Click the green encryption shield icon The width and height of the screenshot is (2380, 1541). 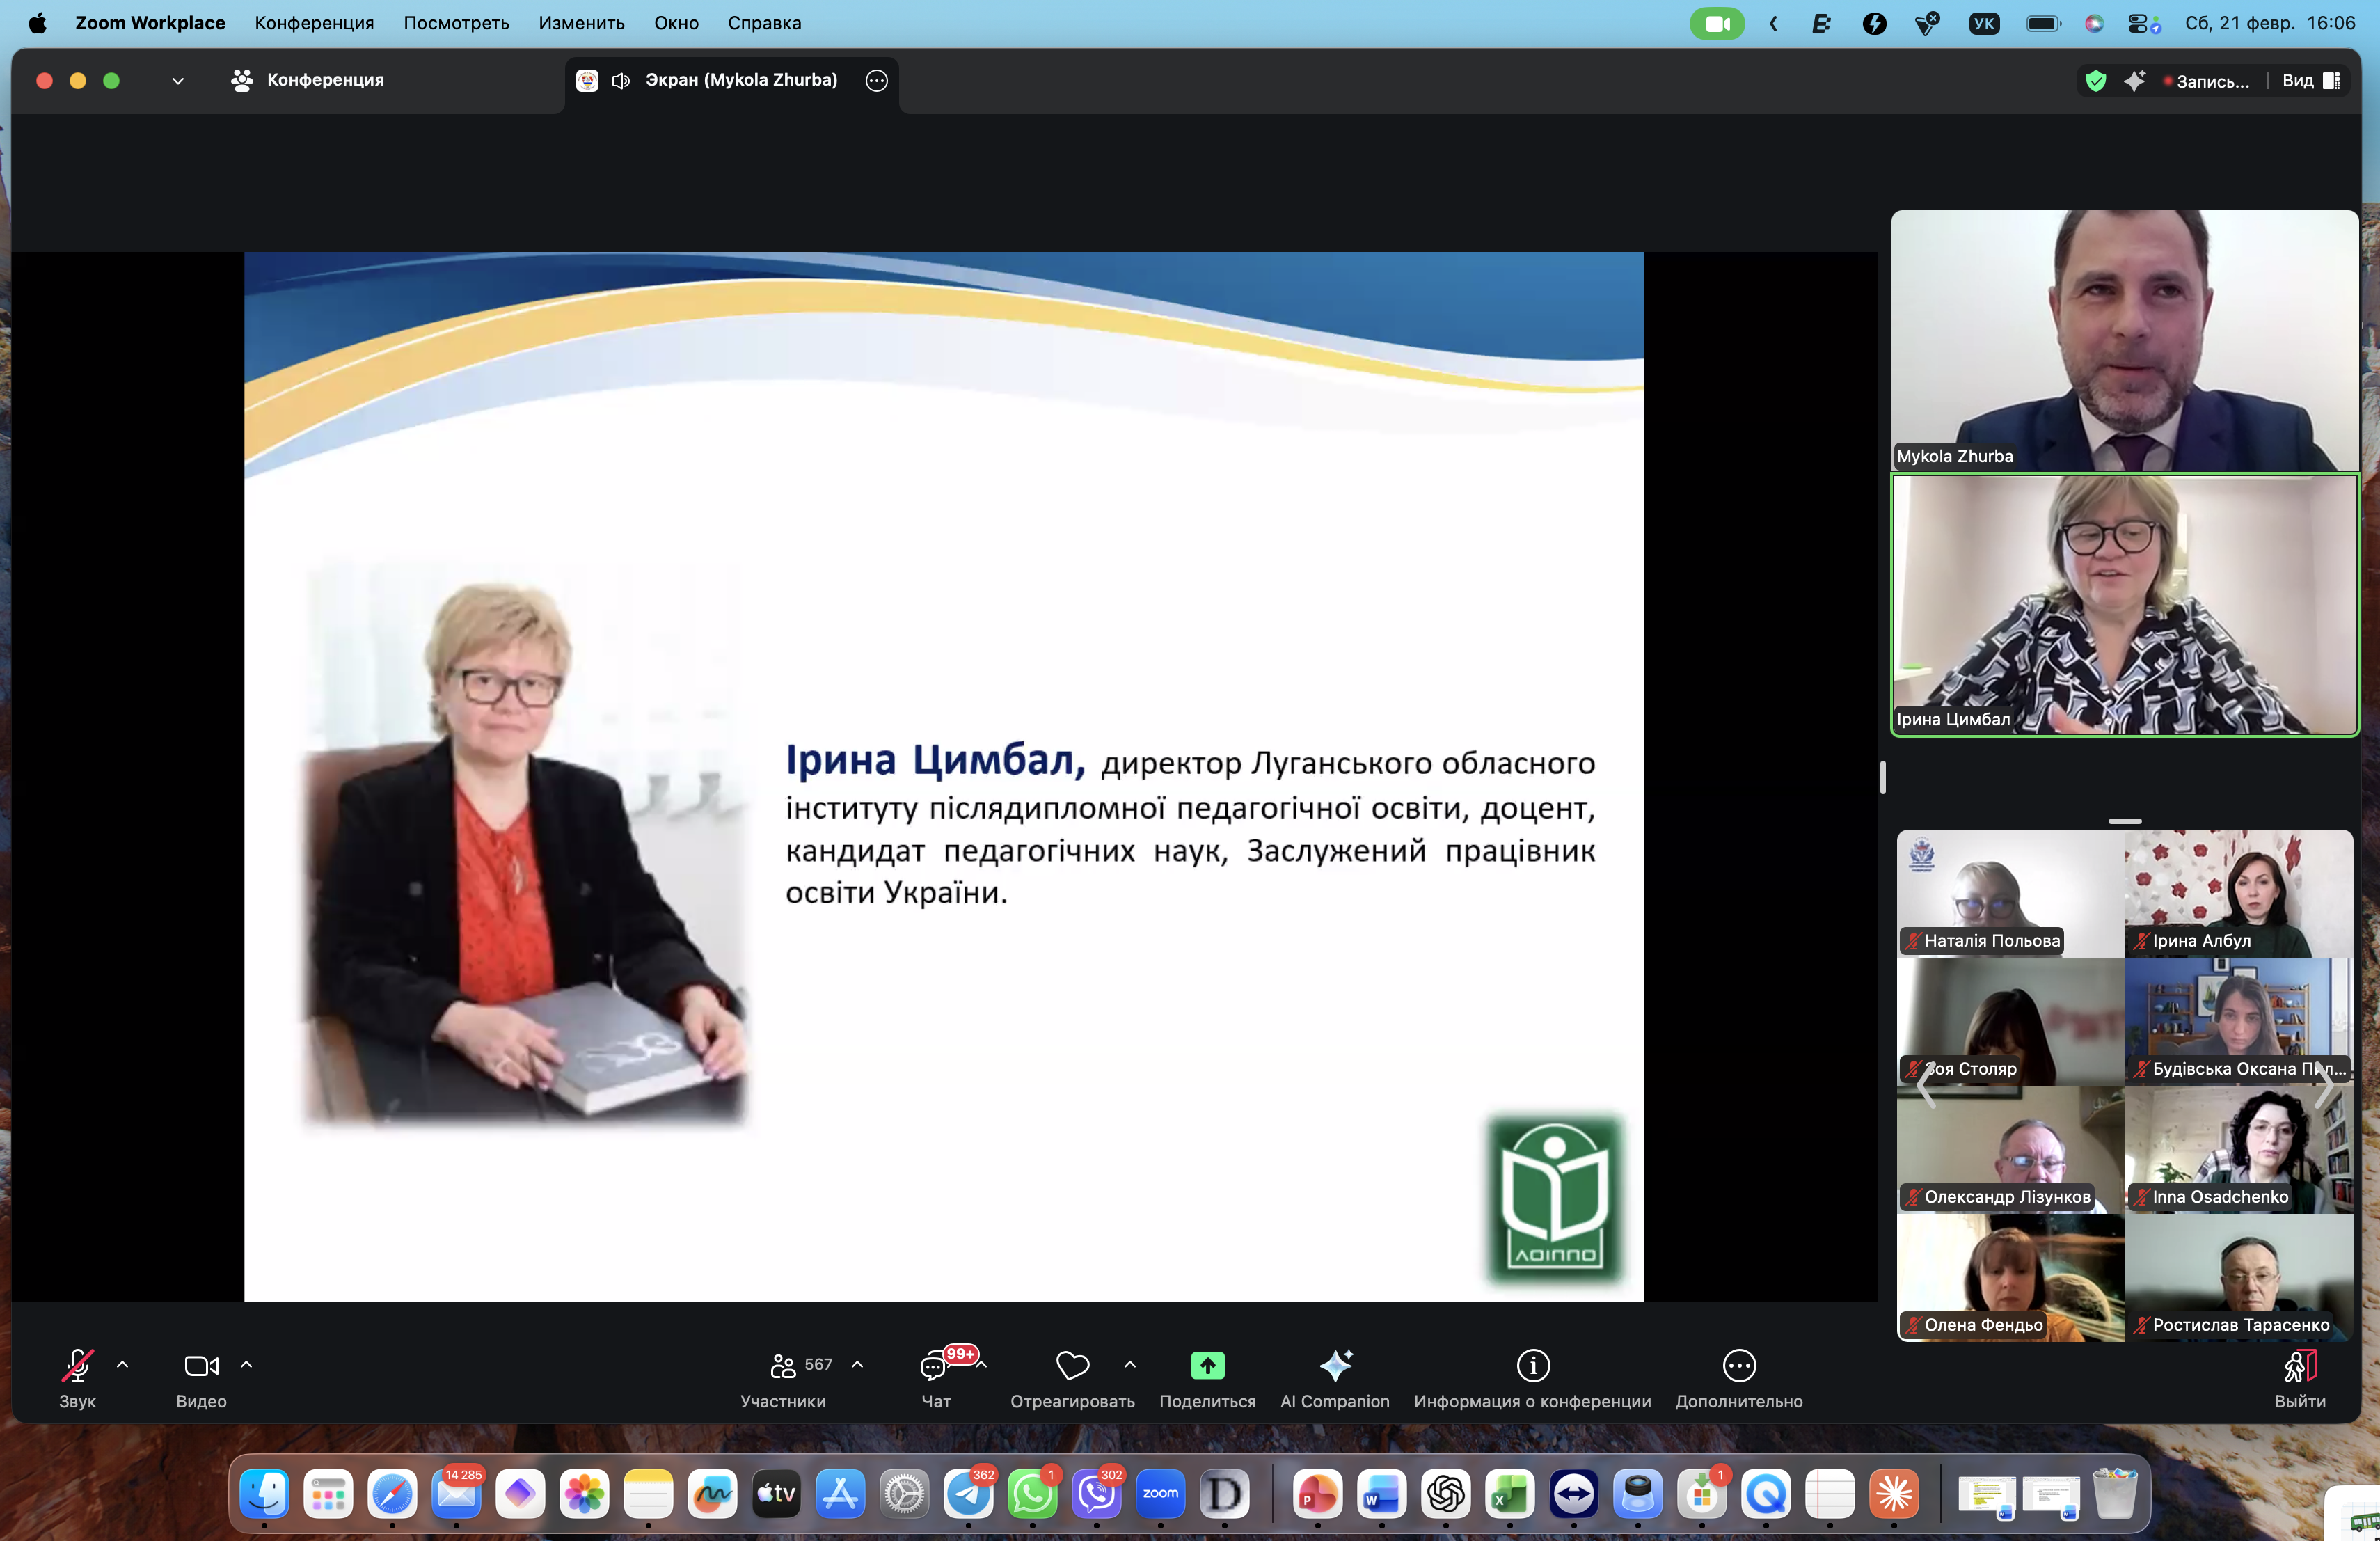(x=2095, y=81)
